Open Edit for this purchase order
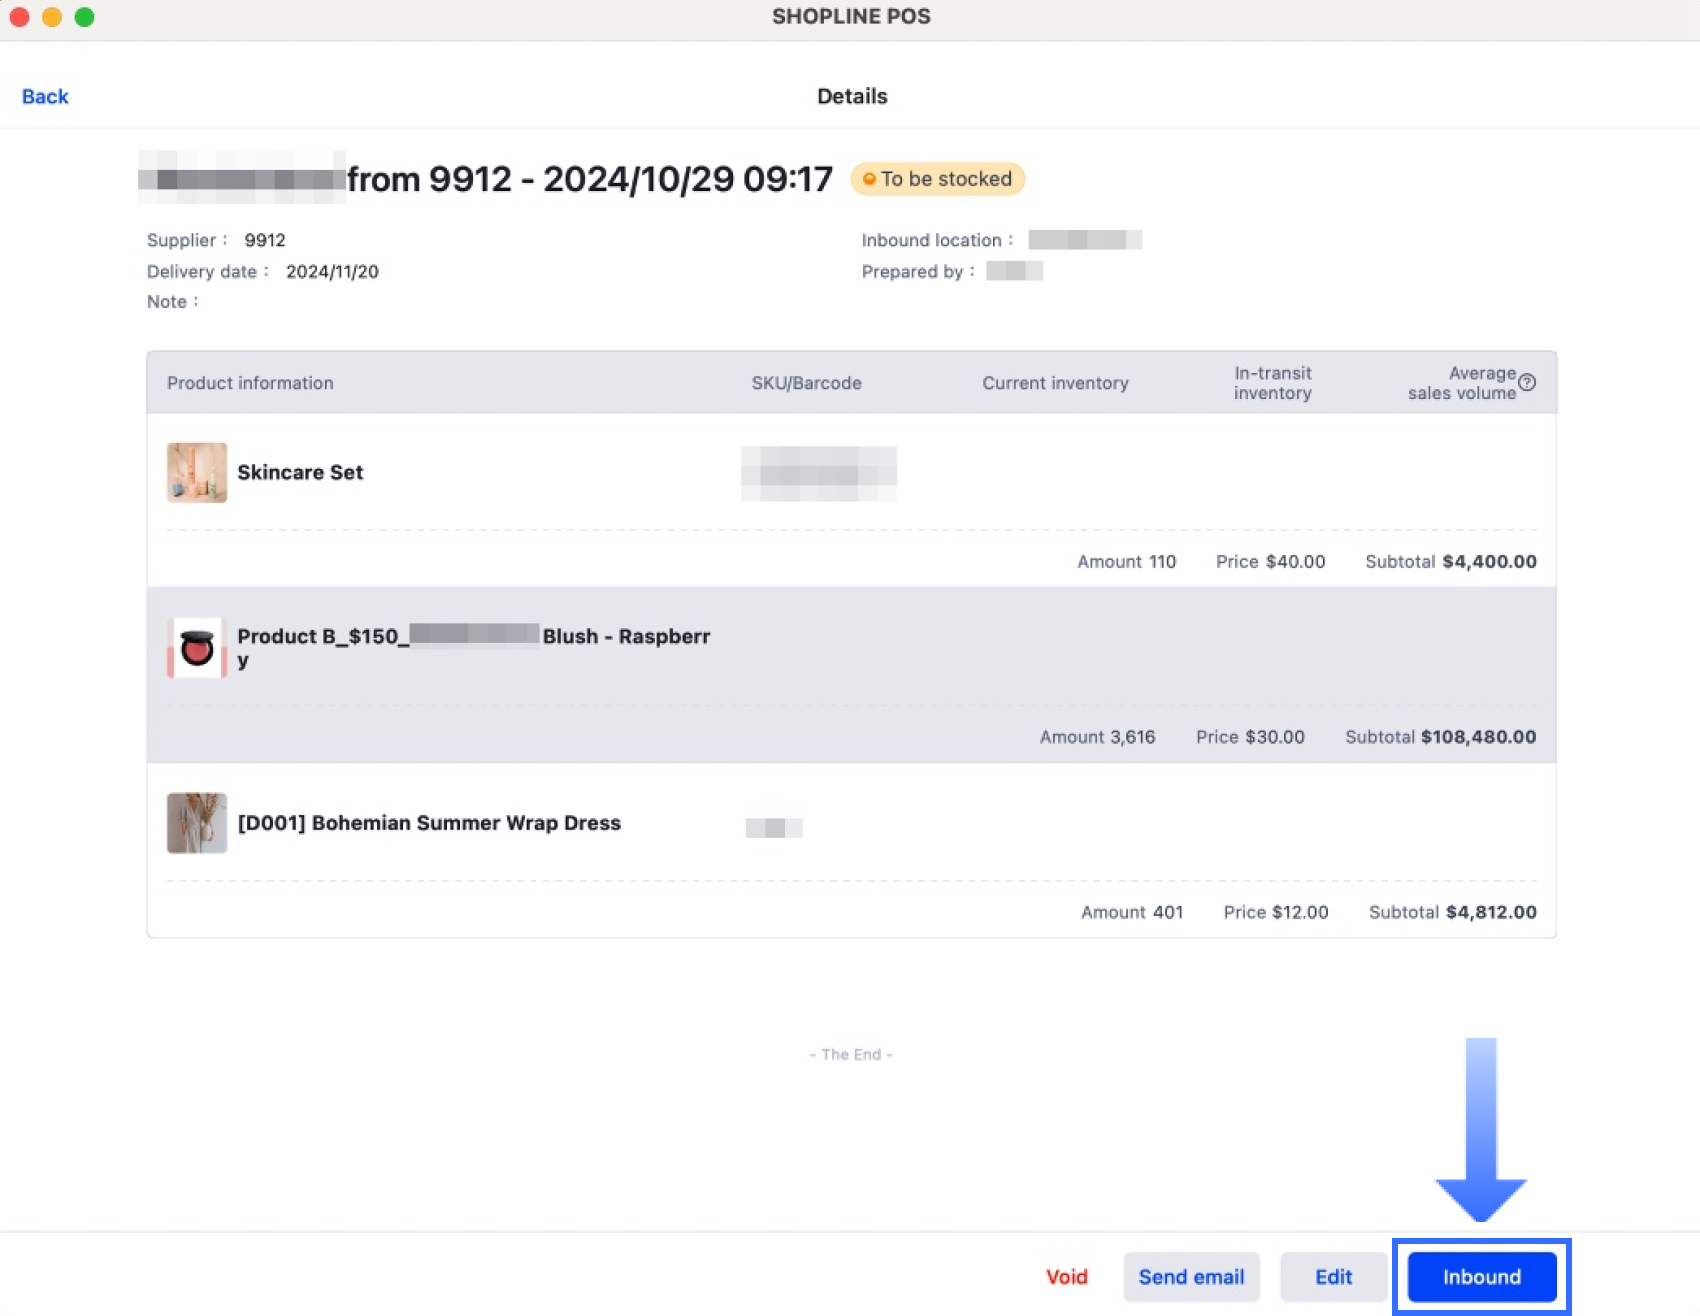This screenshot has height=1316, width=1700. click(1333, 1277)
